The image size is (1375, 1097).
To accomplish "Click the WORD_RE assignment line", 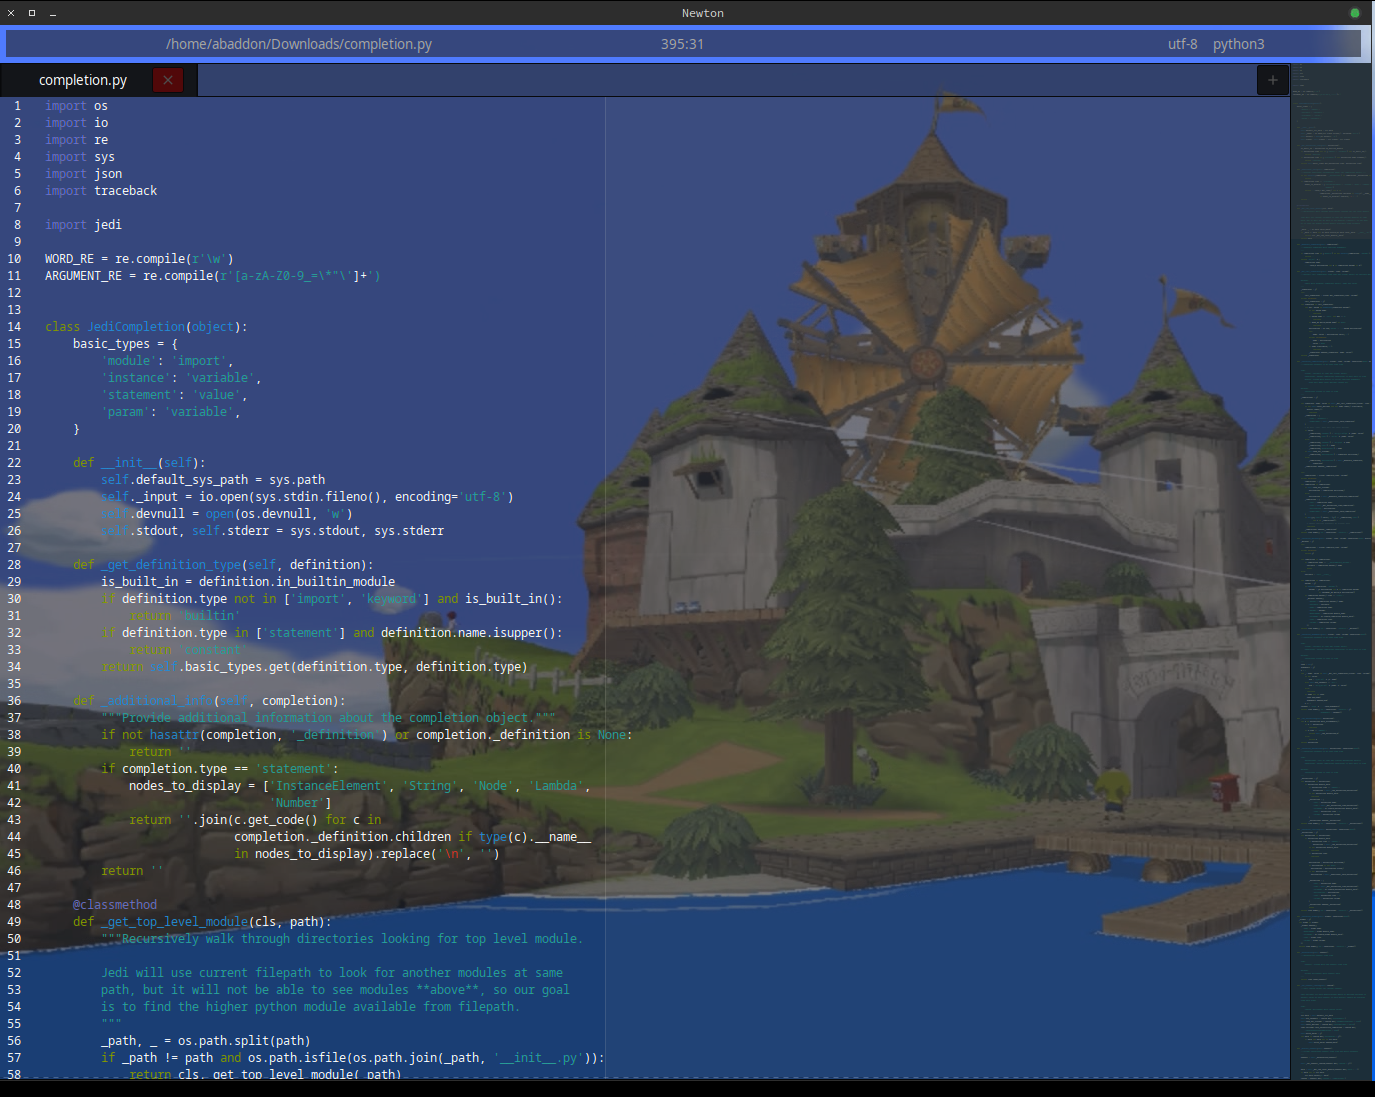I will 139,259.
